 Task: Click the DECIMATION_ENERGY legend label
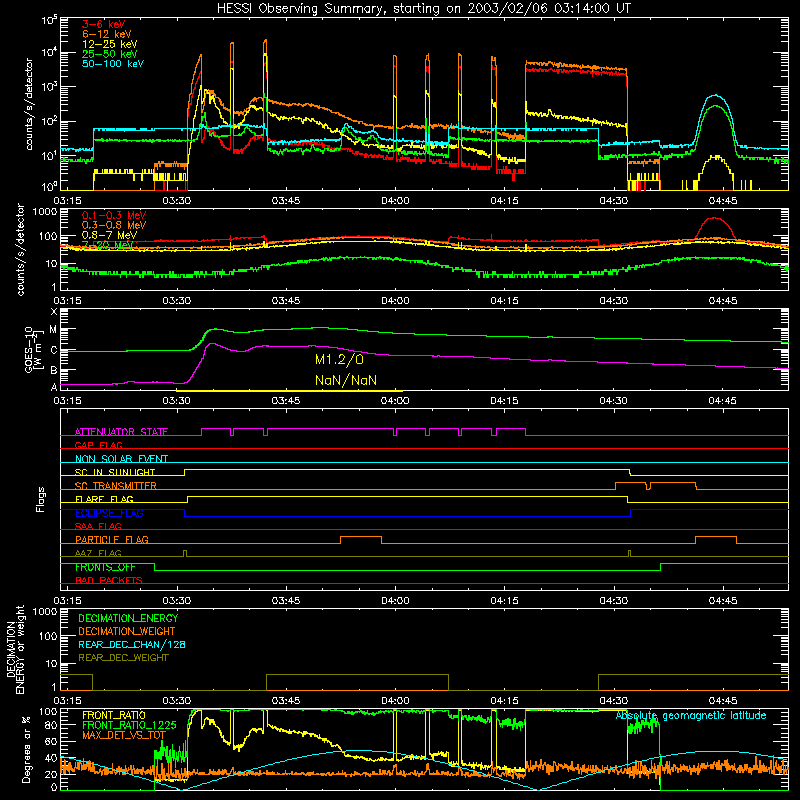[x=128, y=618]
